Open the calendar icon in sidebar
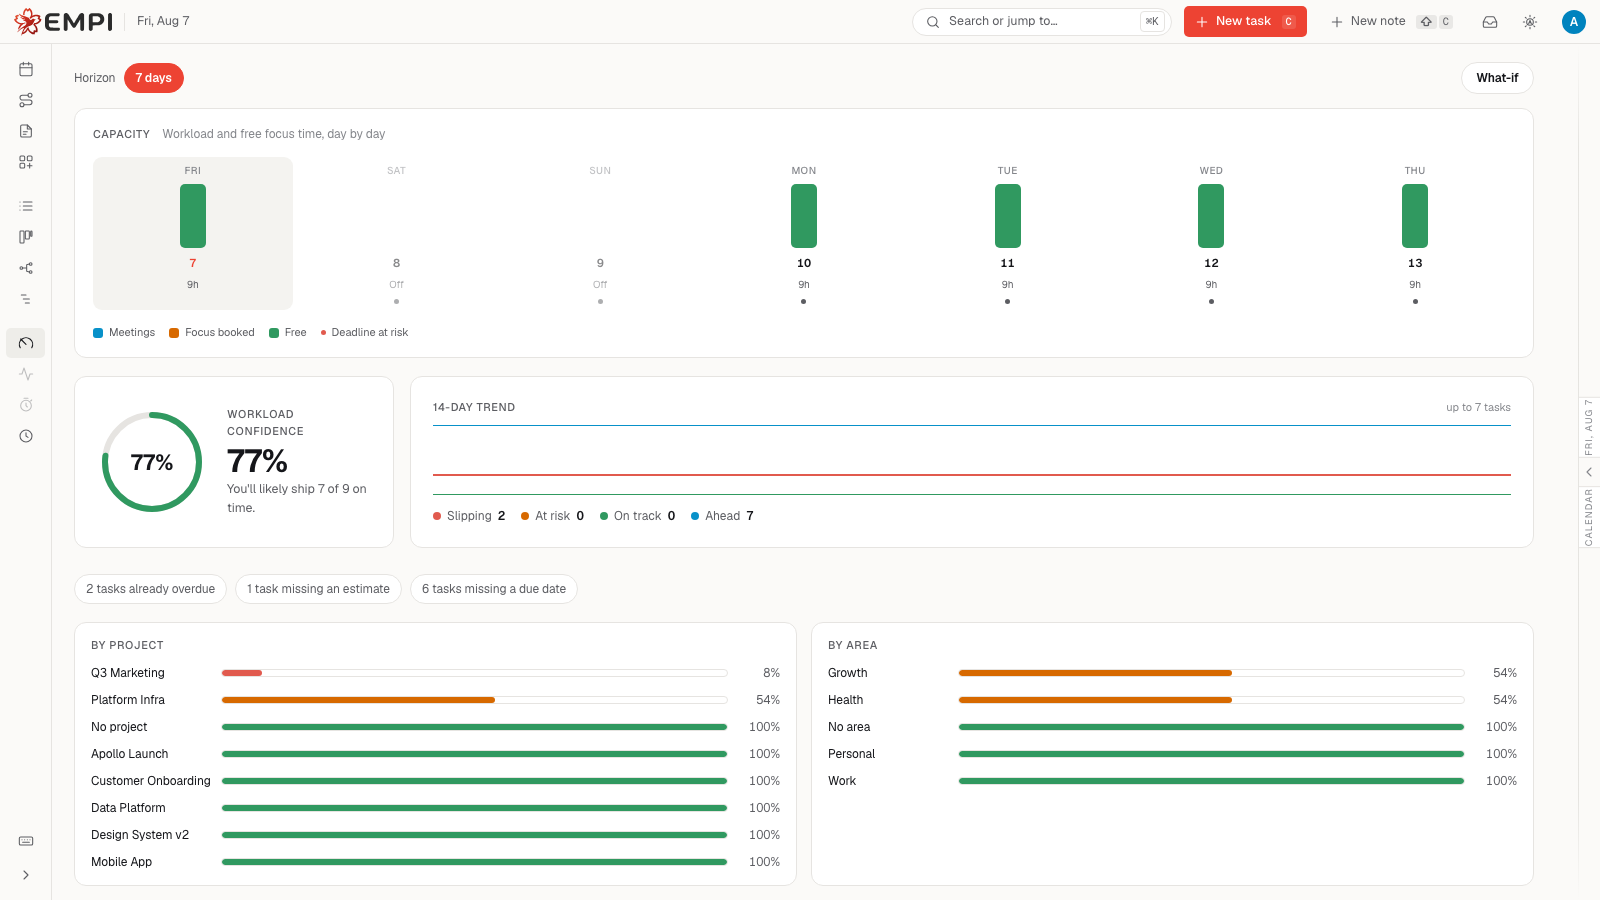This screenshot has width=1600, height=900. coord(26,69)
